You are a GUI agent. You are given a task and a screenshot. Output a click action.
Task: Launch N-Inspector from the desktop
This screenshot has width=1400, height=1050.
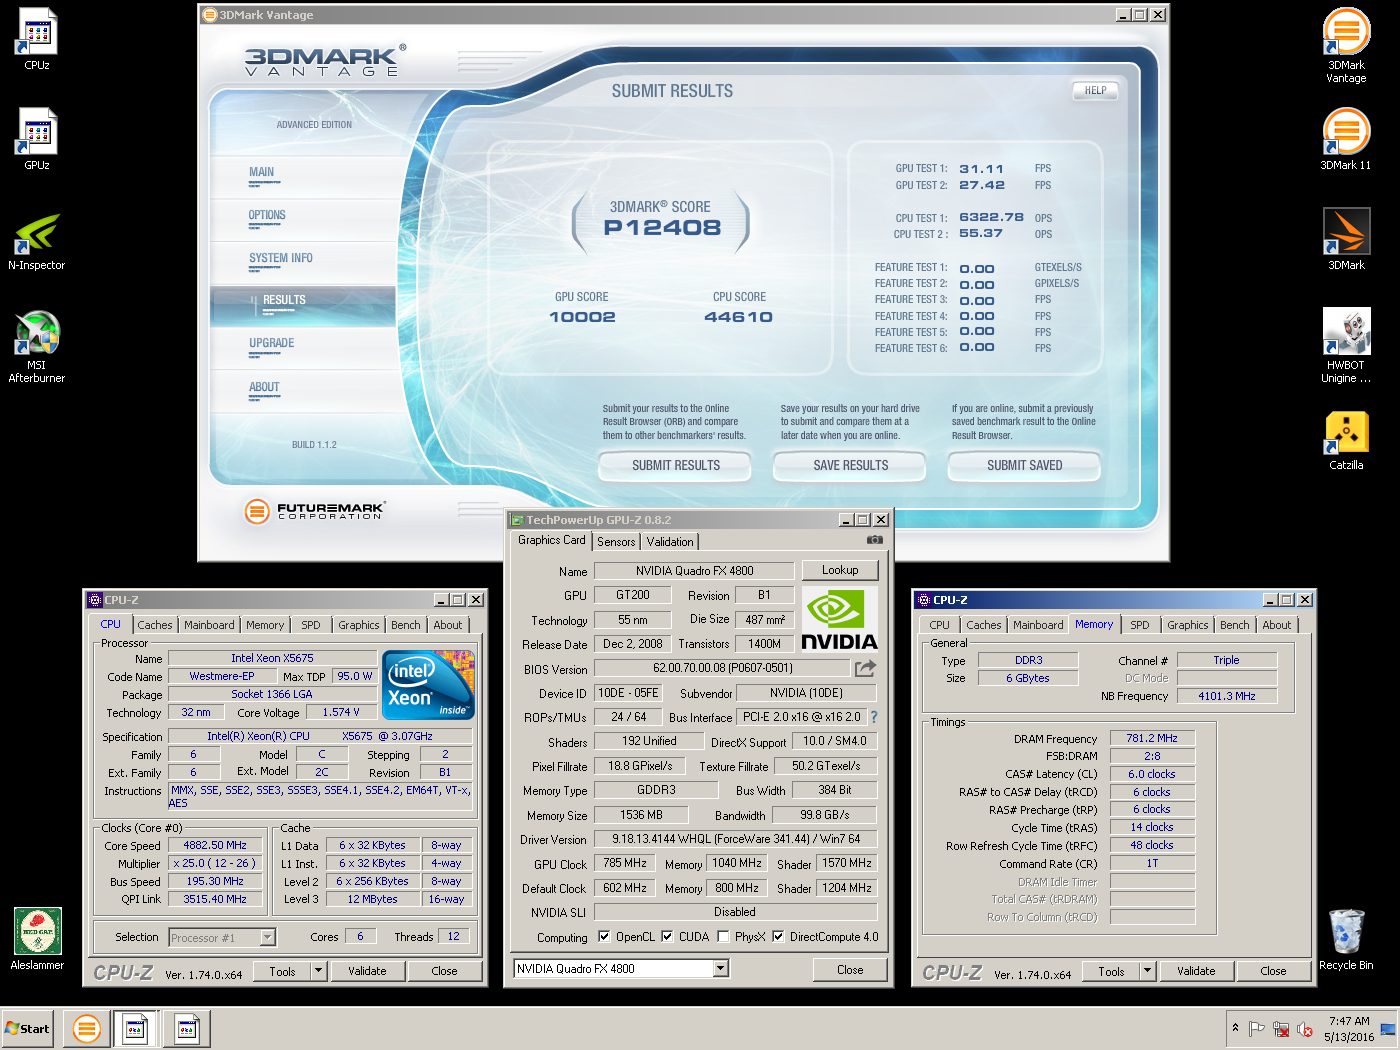(x=37, y=241)
